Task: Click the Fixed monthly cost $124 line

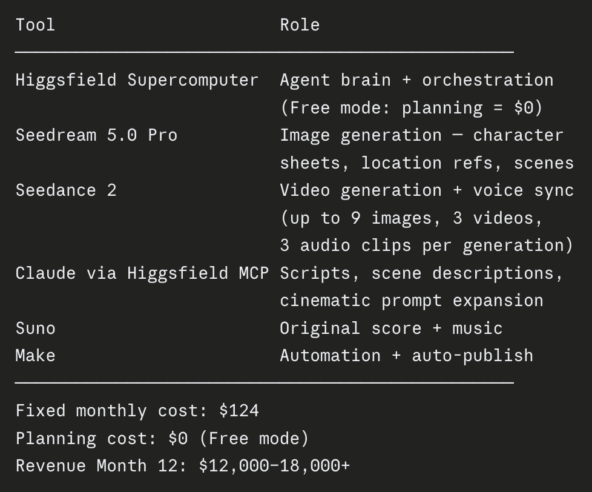Action: pyautogui.click(x=137, y=411)
